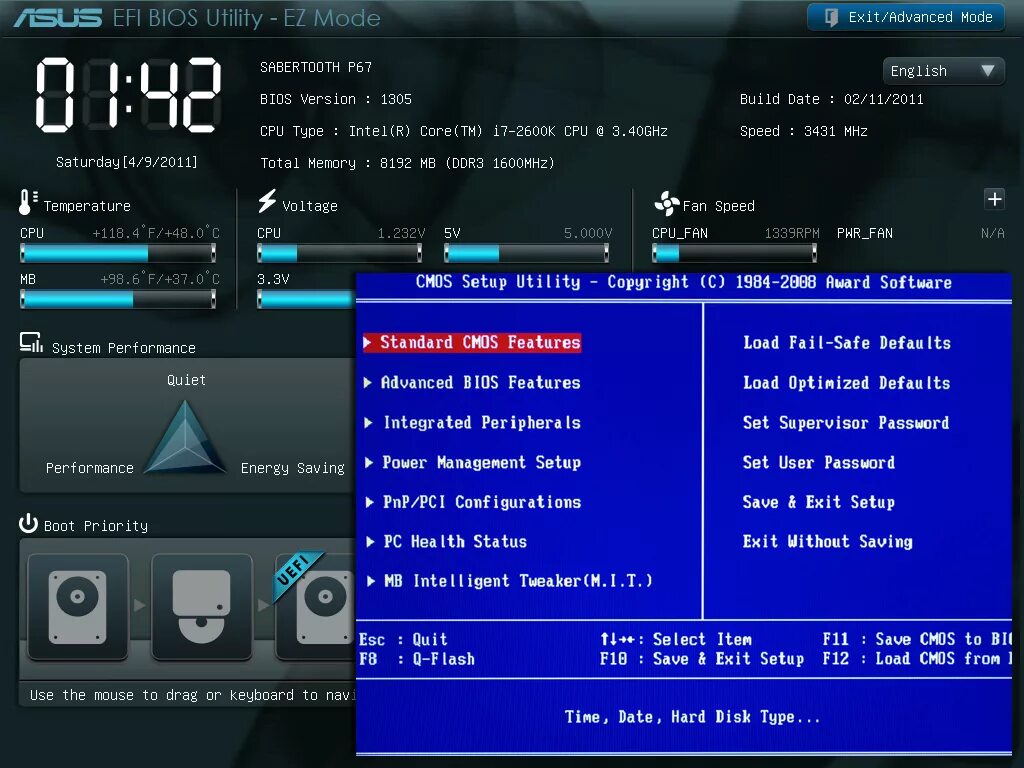Select the first hard disk boot device
Screen dimensions: 1024x768
[x=78, y=607]
